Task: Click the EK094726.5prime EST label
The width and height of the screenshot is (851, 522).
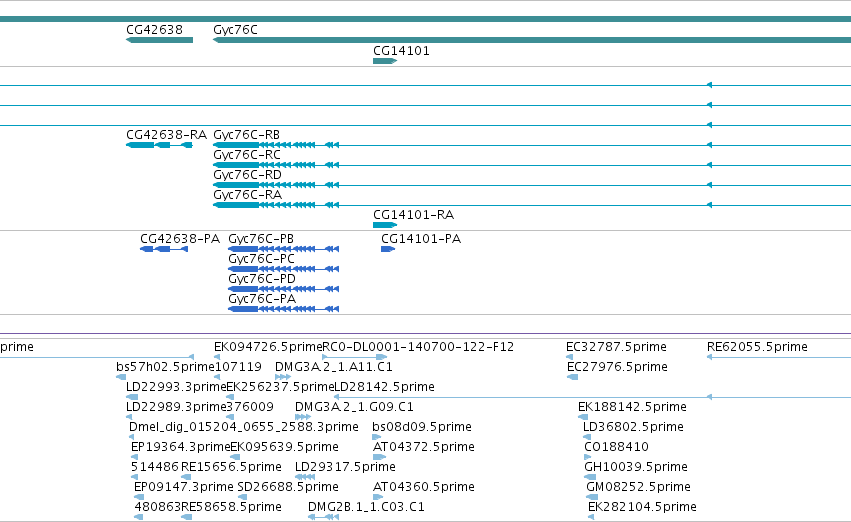Action: [x=268, y=347]
